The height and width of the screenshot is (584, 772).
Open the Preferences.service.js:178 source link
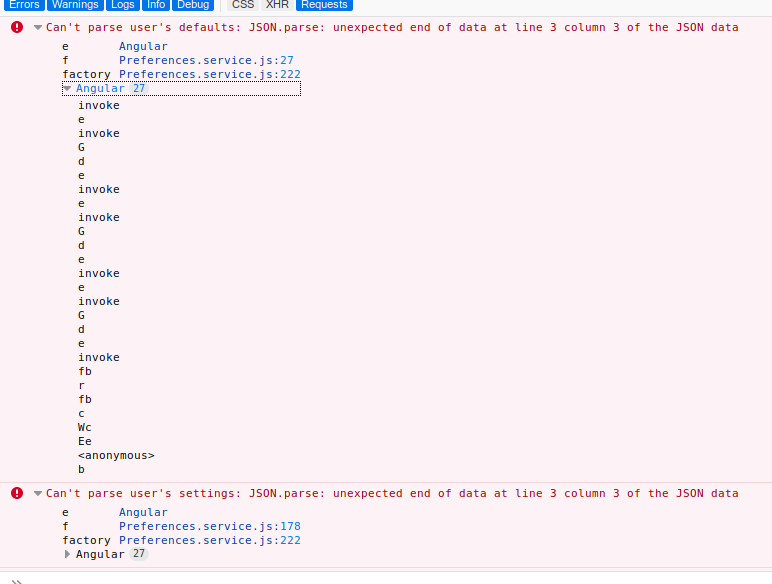click(x=209, y=526)
